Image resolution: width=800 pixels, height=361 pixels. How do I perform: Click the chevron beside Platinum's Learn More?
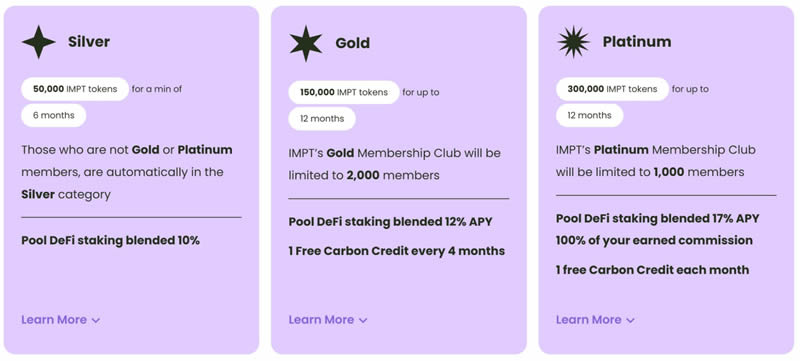631,321
